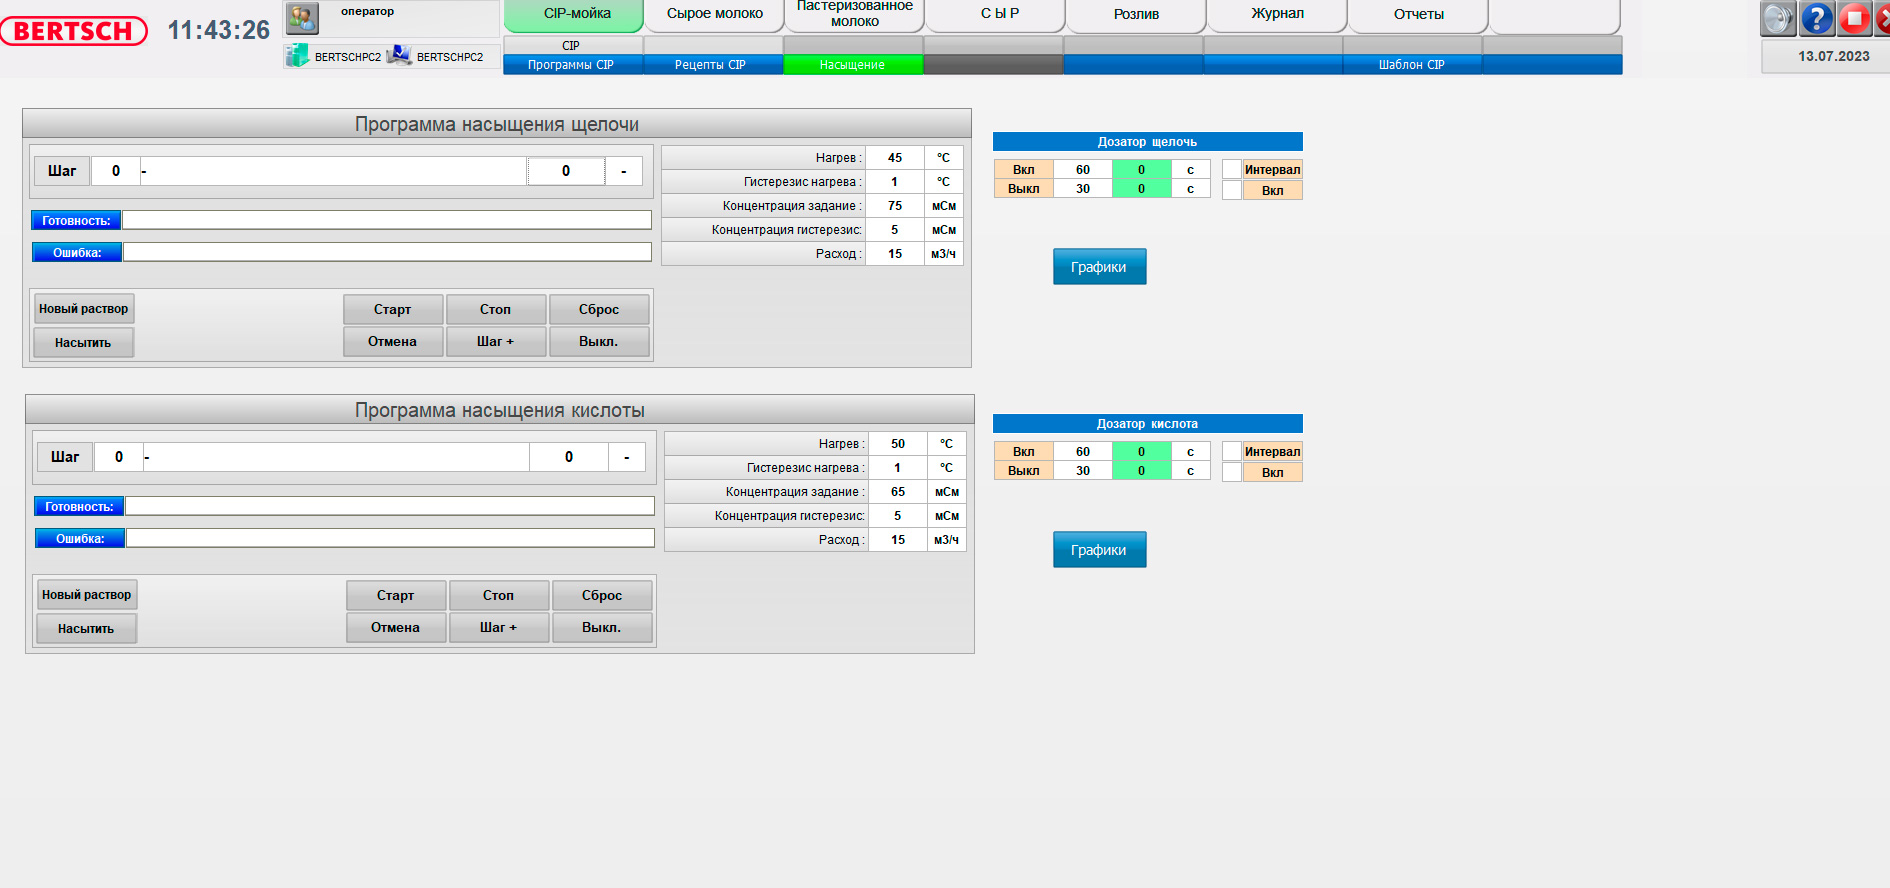Image resolution: width=1890 pixels, height=888 pixels.
Task: Click the speaker sound icon
Action: [1778, 18]
